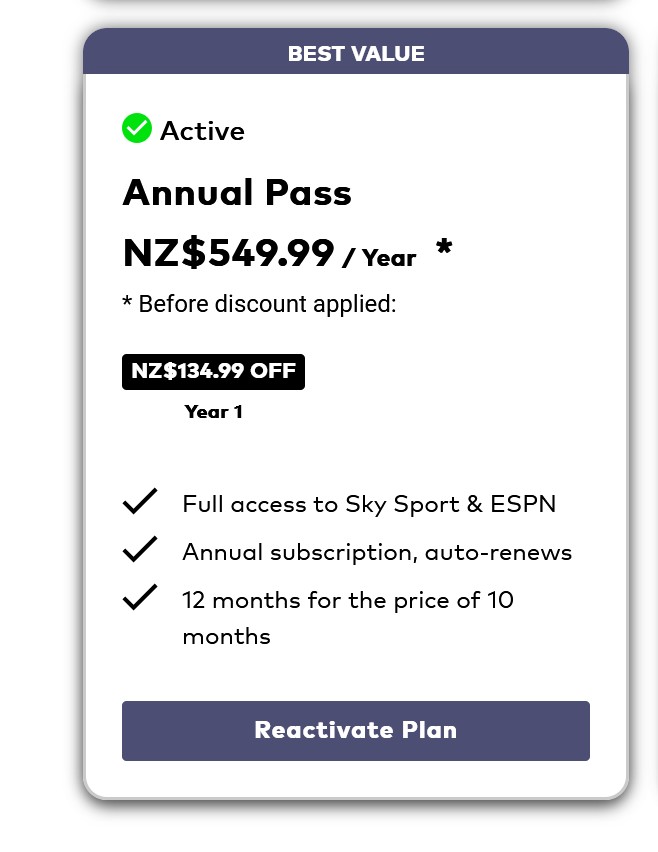Click checkmark beside 12 months feature
This screenshot has height=852, width=658.
[140, 598]
